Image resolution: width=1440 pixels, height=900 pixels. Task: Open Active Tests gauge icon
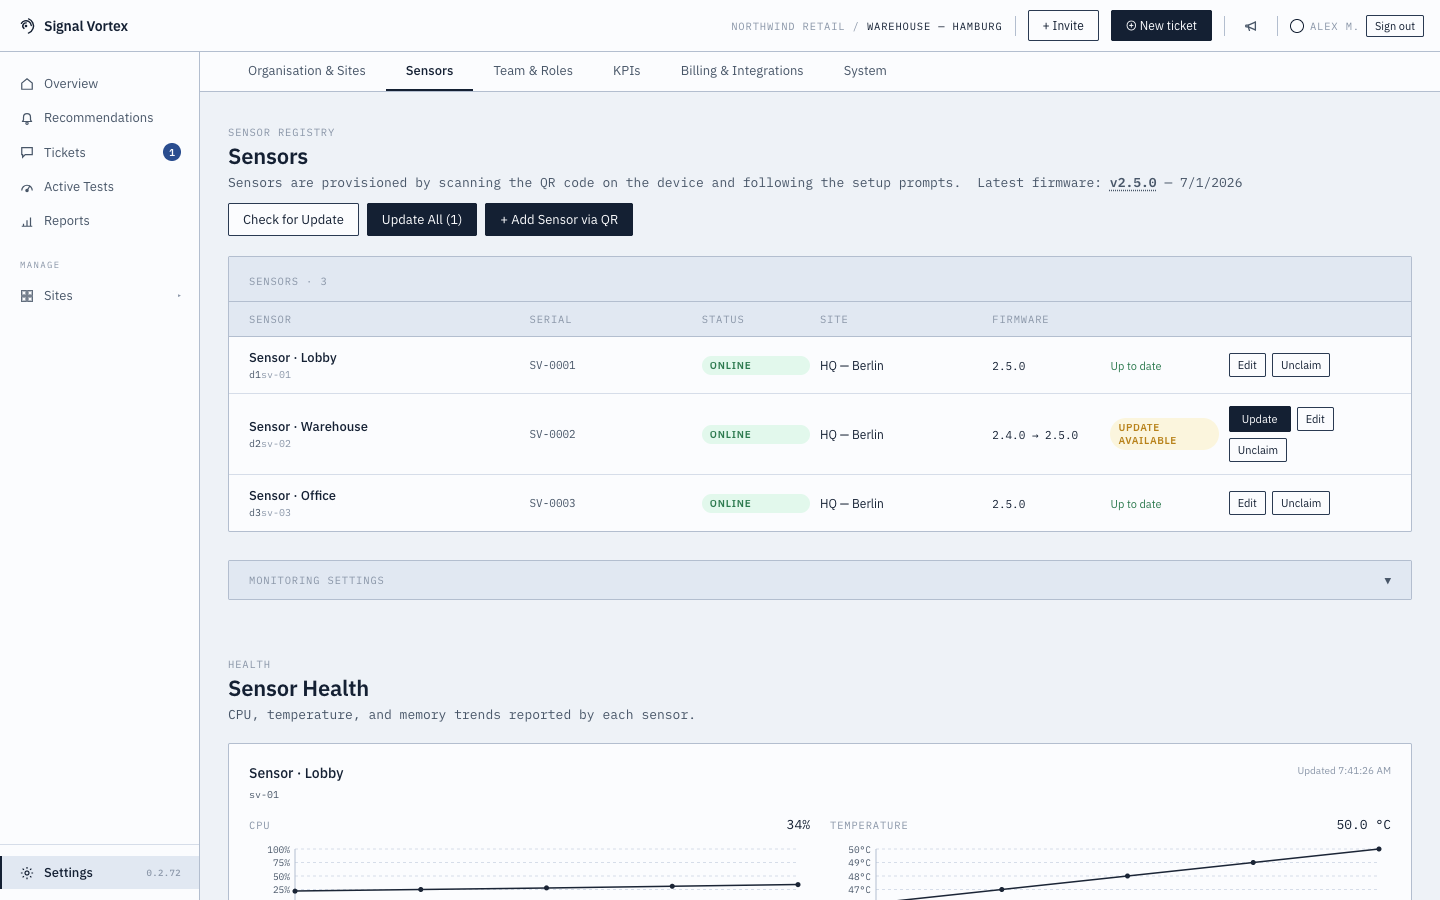pos(27,187)
